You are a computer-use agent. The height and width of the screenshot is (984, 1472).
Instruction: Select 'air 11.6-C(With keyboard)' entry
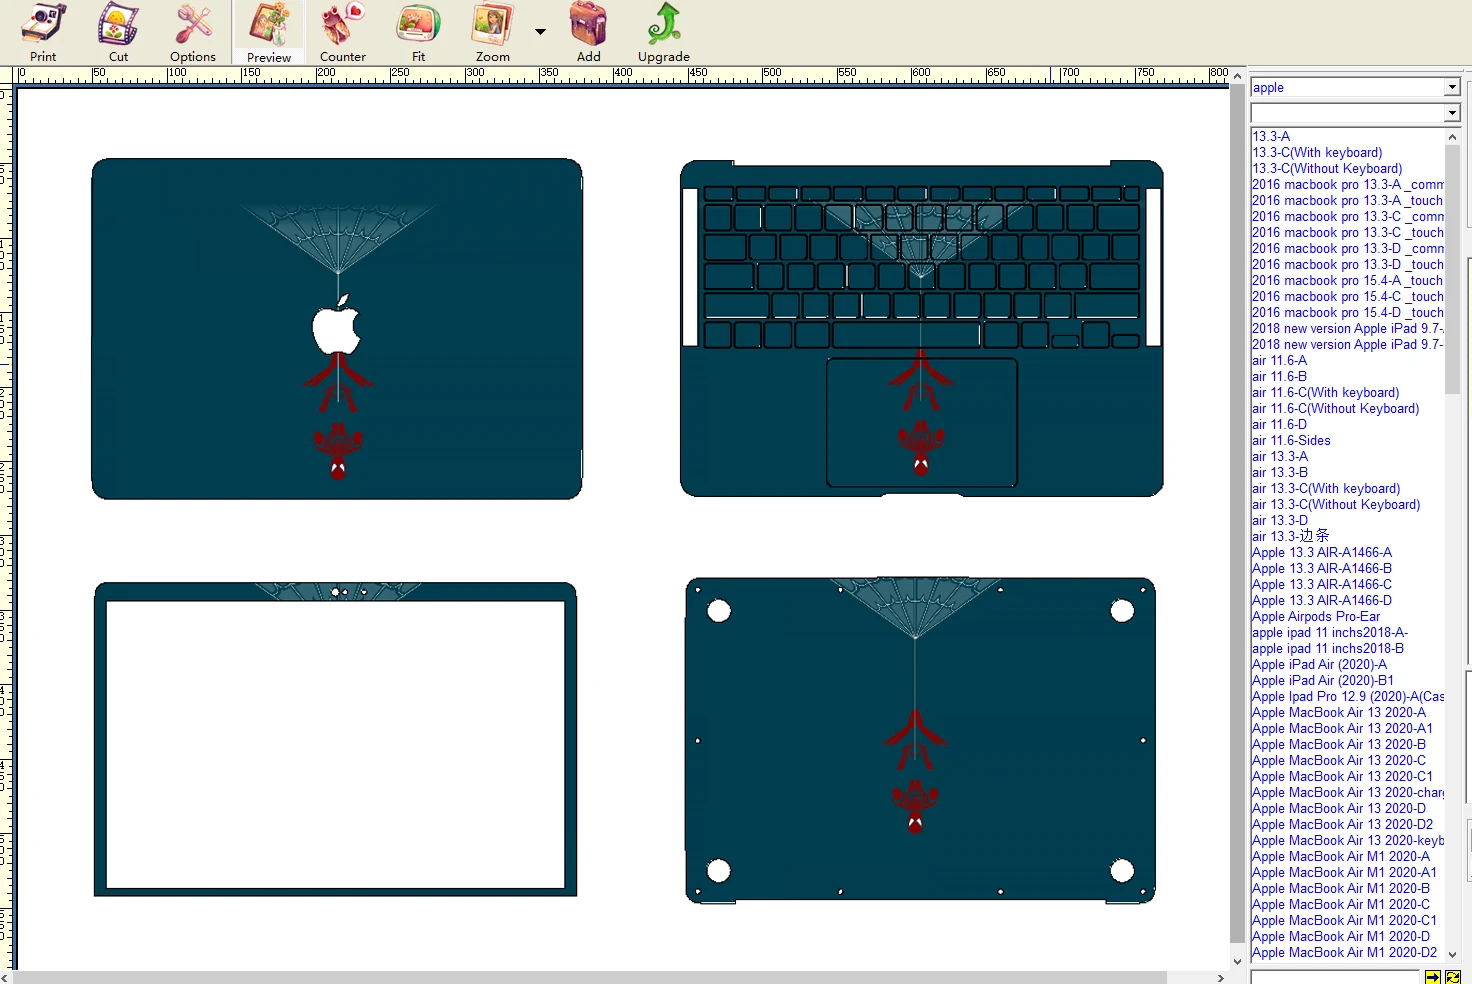point(1326,392)
